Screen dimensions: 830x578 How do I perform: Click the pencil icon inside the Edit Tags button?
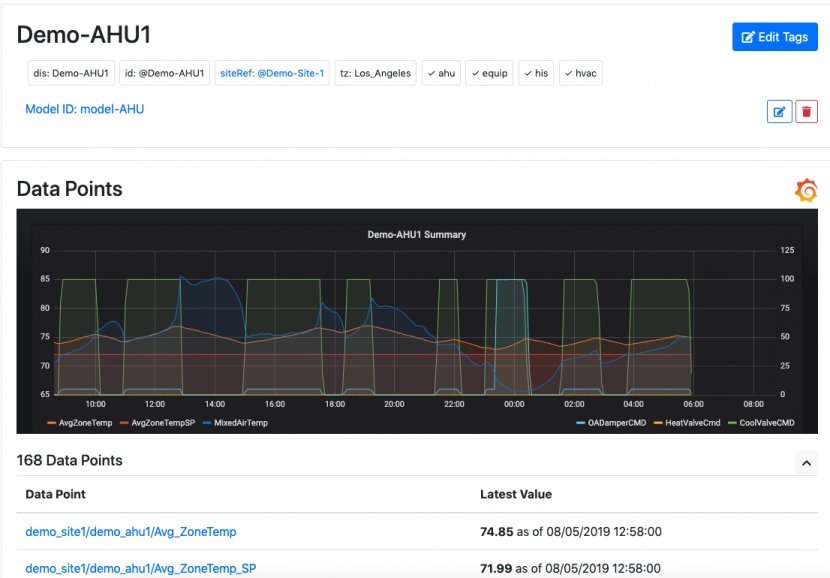[x=750, y=37]
